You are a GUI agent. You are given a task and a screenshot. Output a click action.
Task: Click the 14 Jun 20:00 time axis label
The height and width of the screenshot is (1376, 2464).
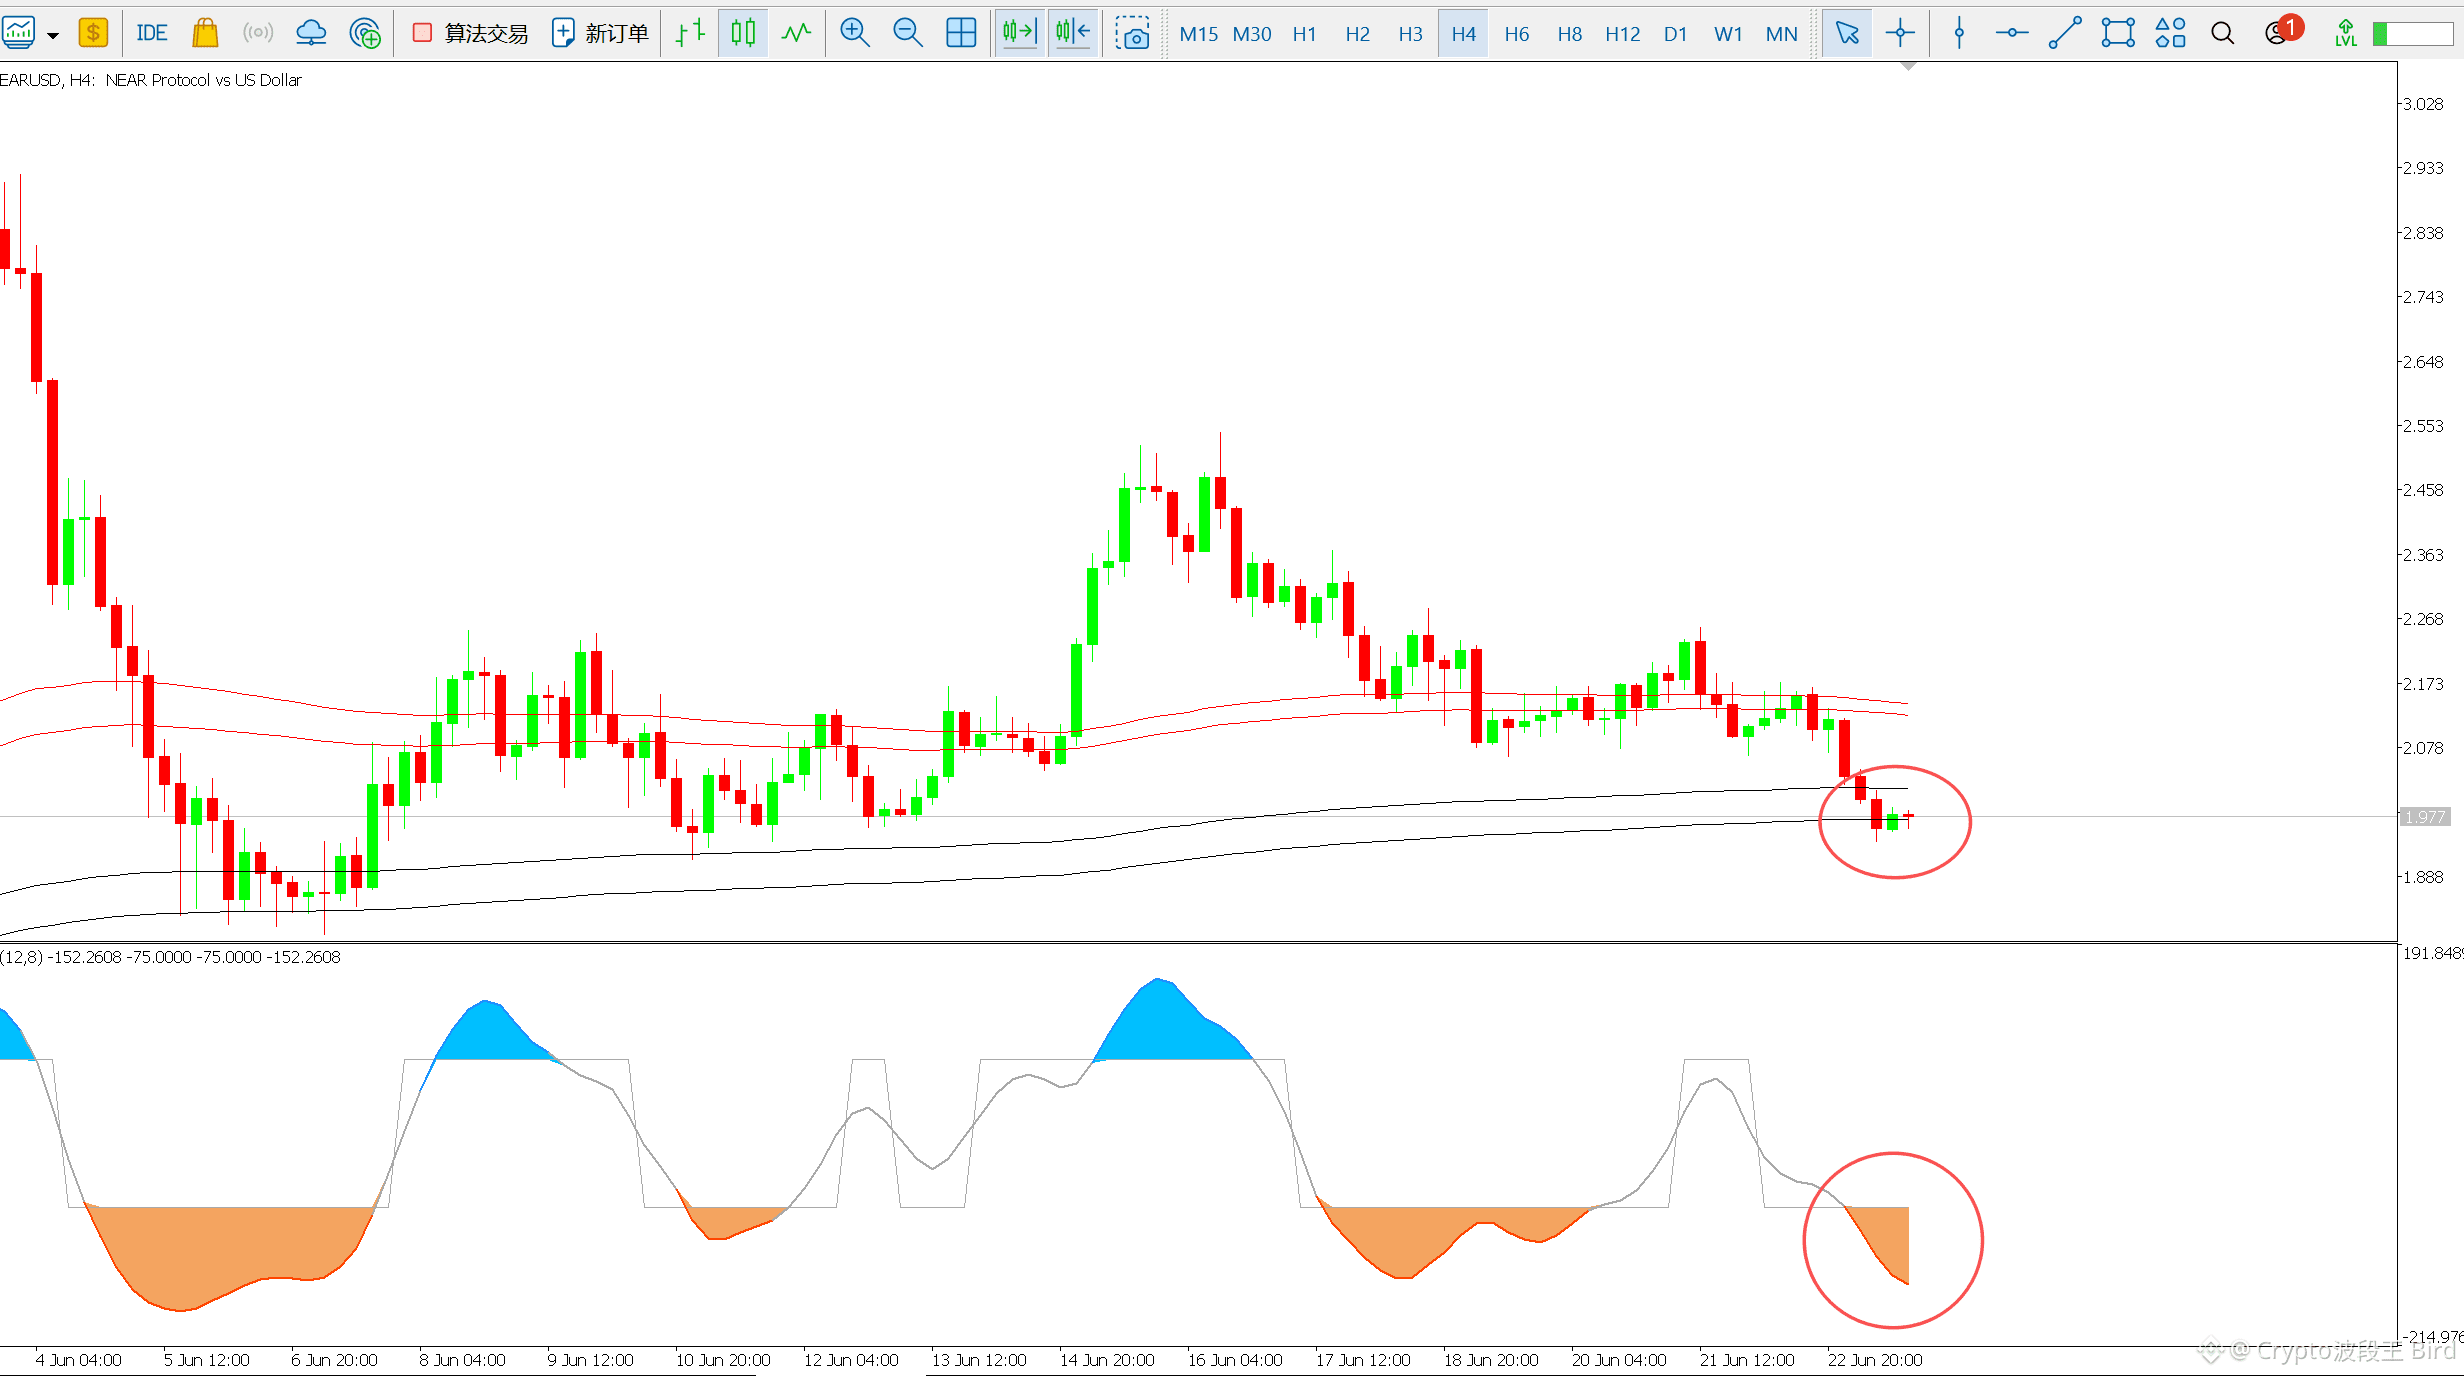pos(1107,1360)
